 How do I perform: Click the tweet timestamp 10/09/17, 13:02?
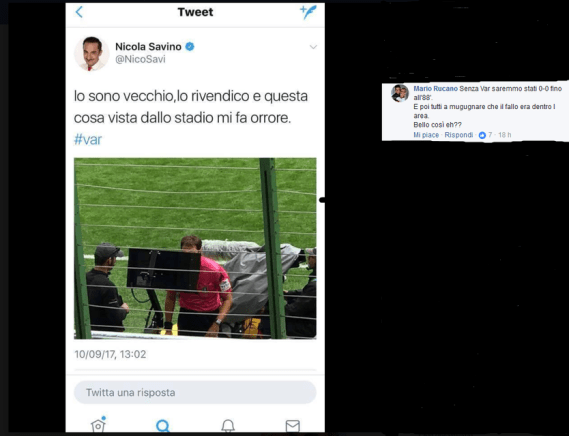coord(110,354)
